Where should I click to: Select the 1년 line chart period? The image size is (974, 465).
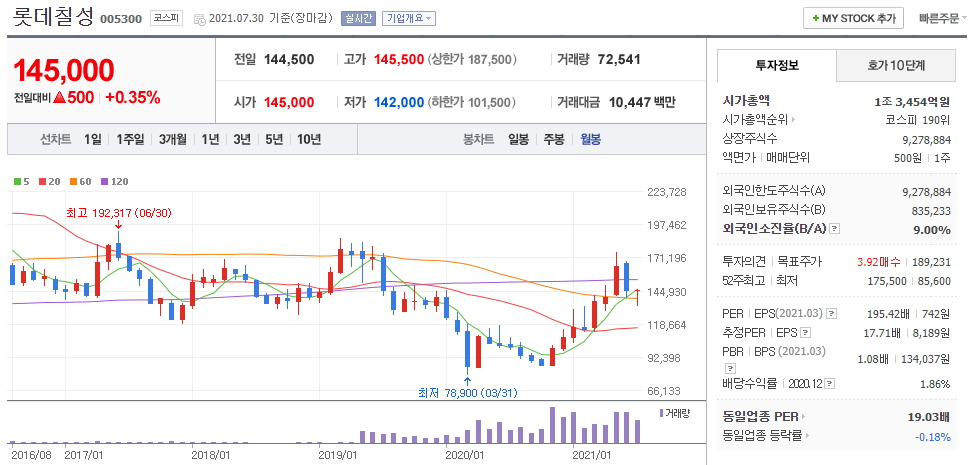tap(210, 139)
